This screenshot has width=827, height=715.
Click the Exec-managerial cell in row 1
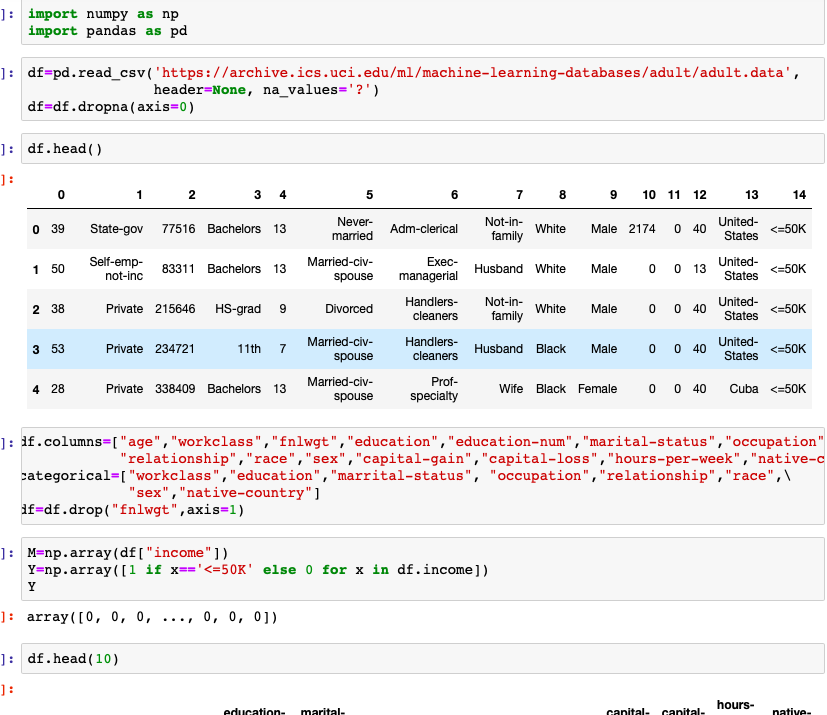click(428, 269)
